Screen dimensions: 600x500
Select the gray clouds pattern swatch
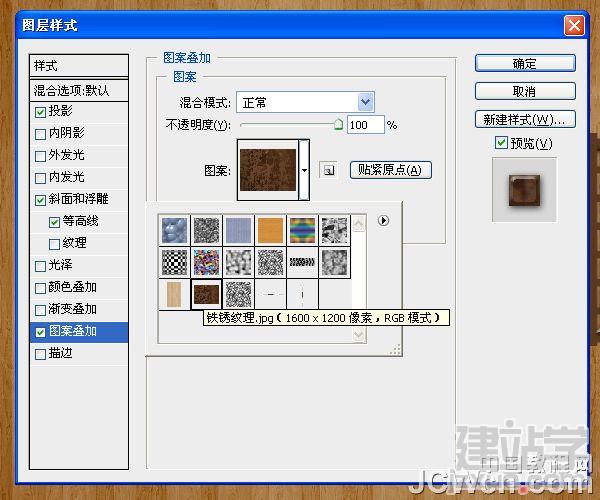pyautogui.click(x=334, y=262)
